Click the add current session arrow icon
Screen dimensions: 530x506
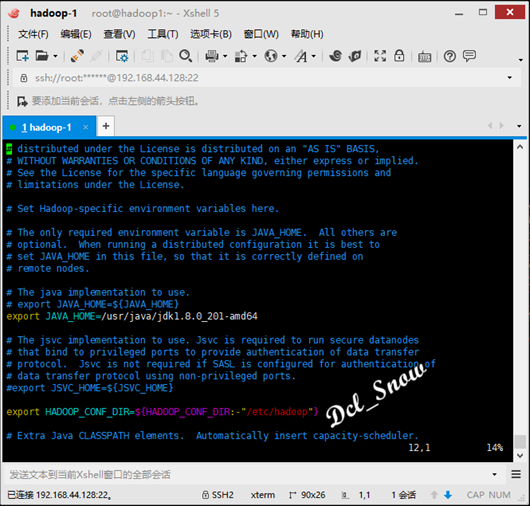(22, 101)
